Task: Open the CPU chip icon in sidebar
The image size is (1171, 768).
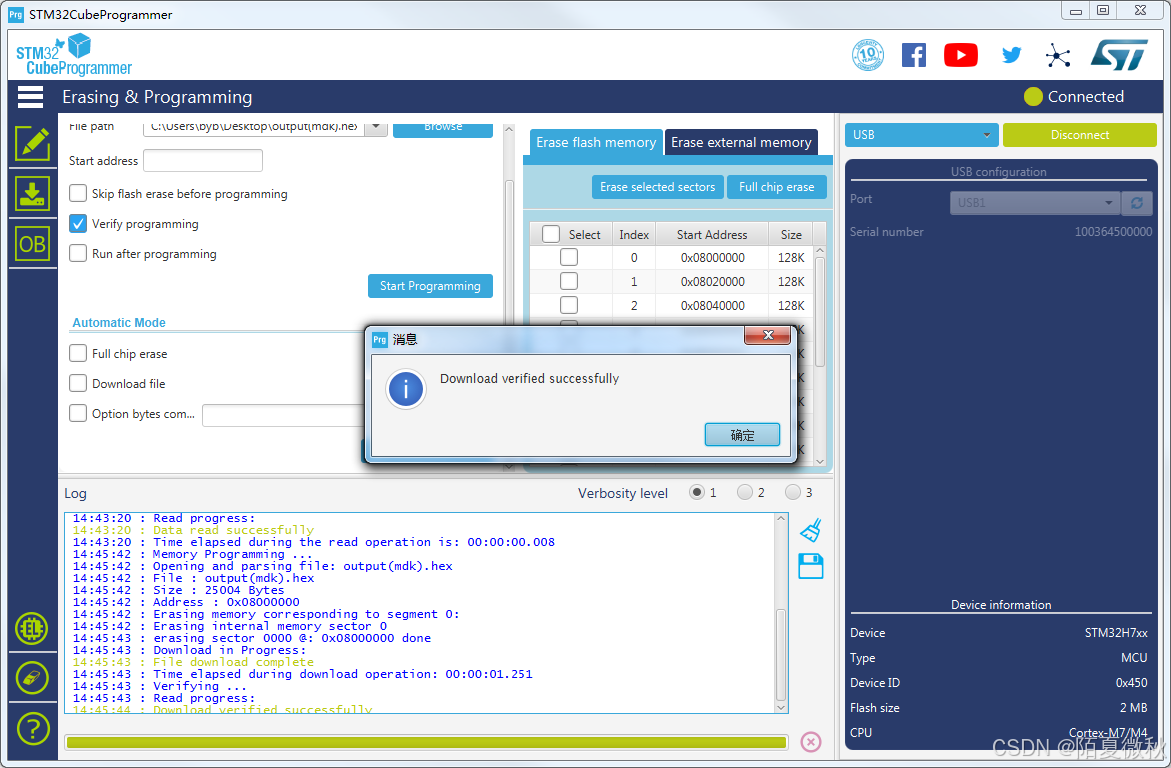Action: [x=31, y=628]
